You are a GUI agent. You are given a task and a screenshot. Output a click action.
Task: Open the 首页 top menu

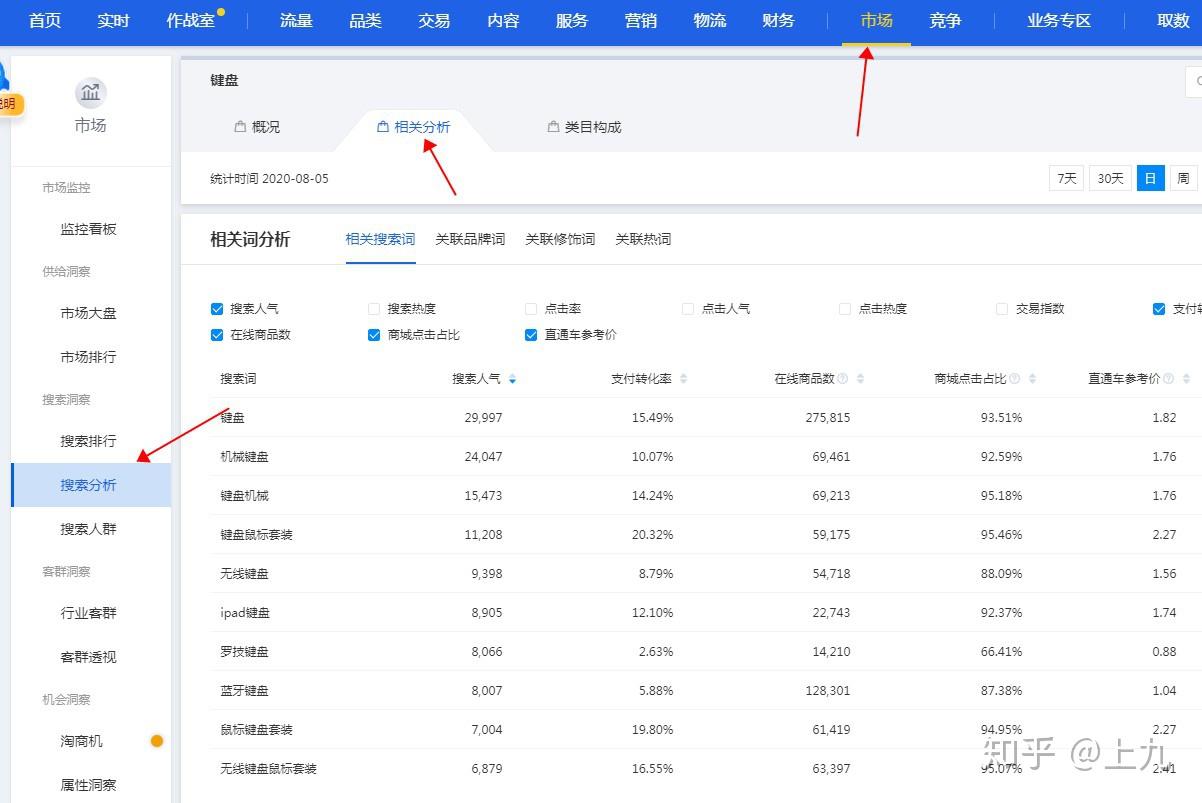45,21
